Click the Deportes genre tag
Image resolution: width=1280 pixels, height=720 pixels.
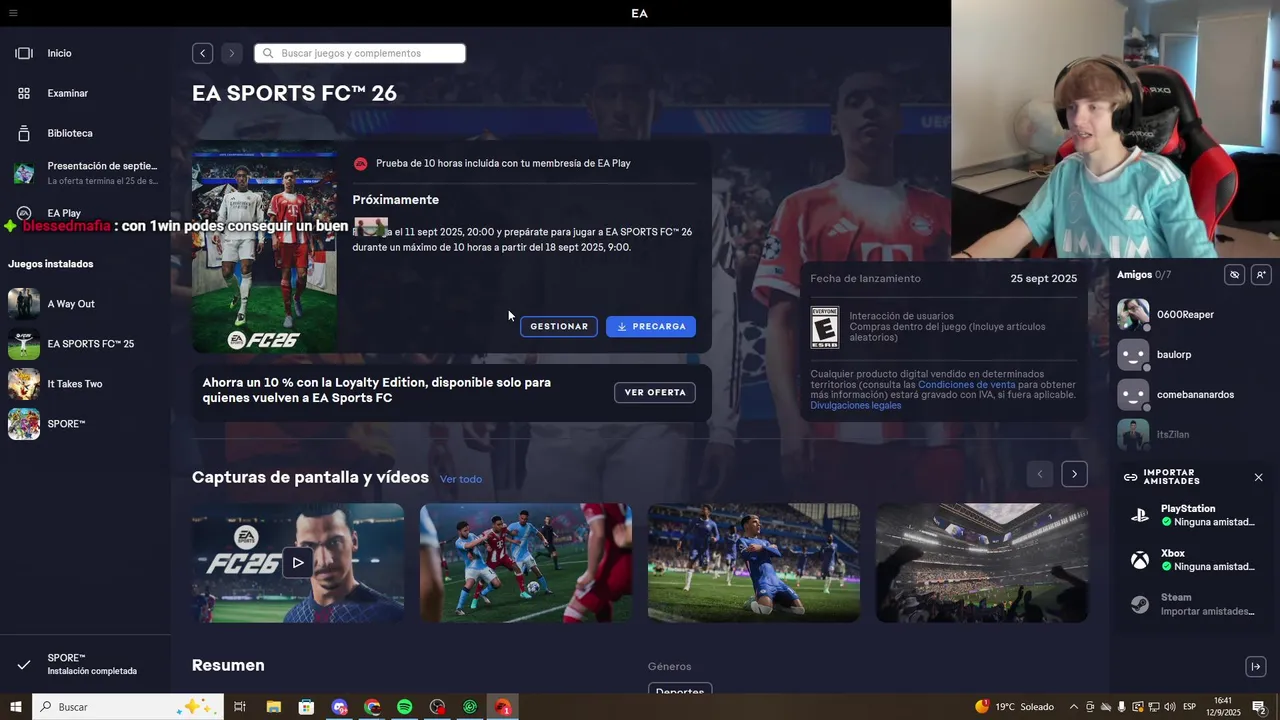point(680,690)
